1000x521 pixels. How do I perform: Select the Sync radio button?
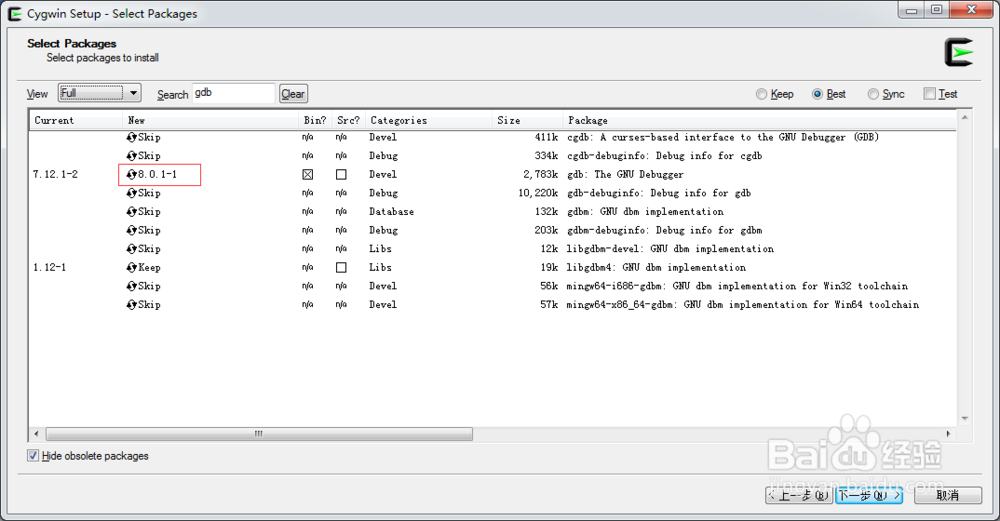pyautogui.click(x=873, y=94)
